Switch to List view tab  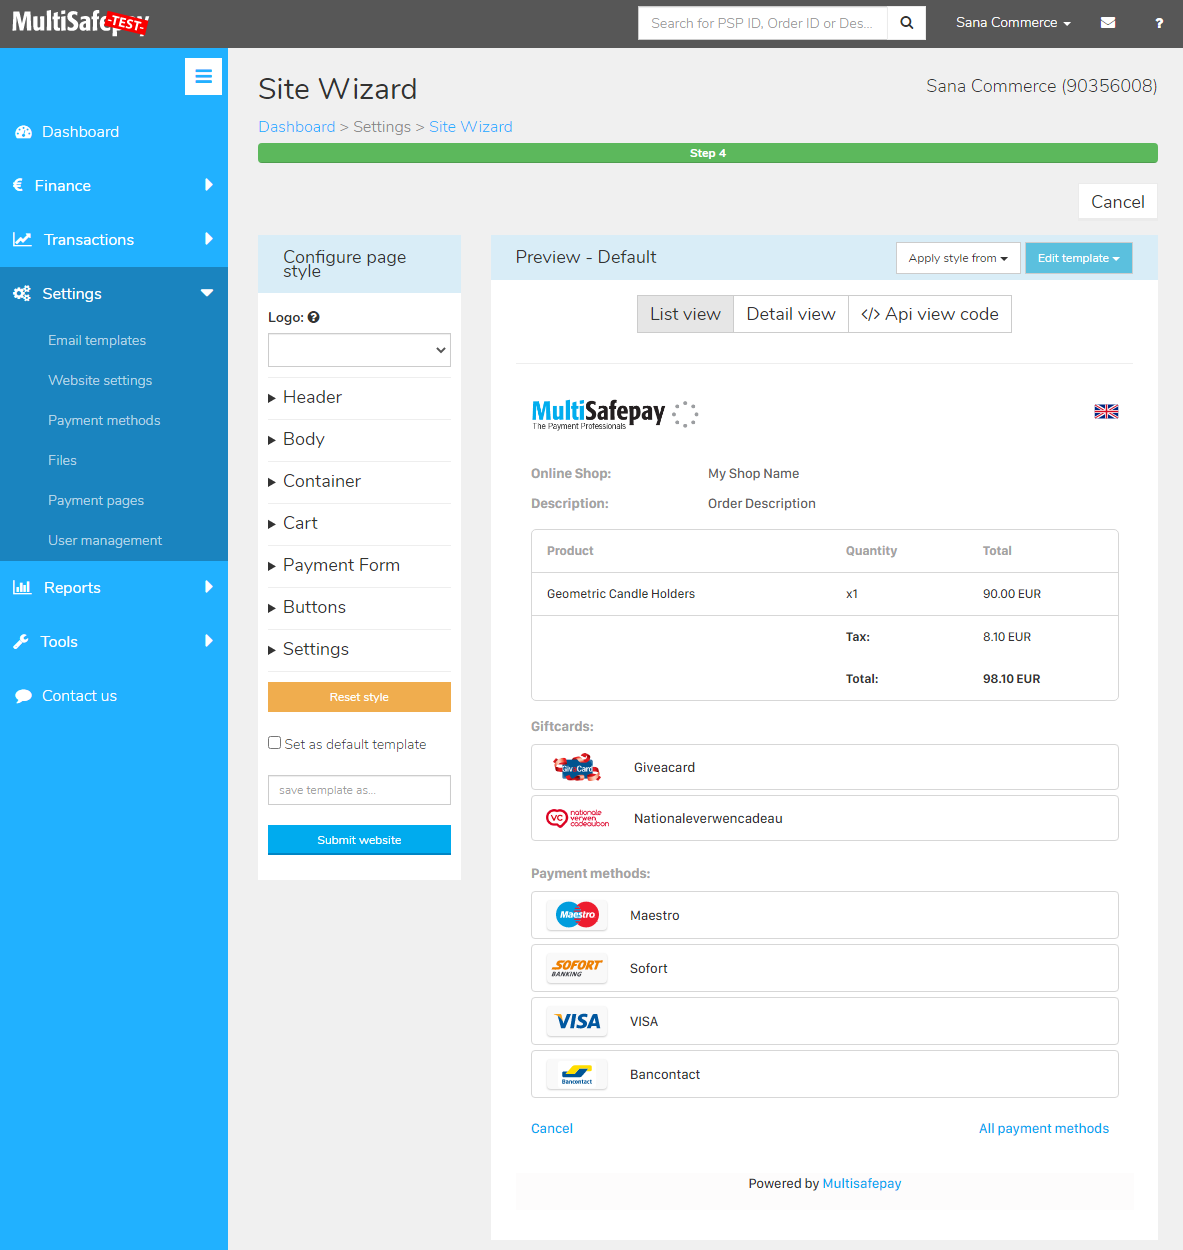click(x=685, y=314)
